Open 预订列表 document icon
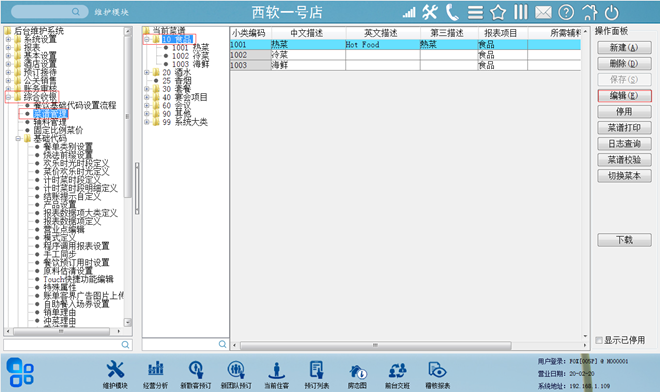Viewport: 660px width, 392px height. (317, 370)
